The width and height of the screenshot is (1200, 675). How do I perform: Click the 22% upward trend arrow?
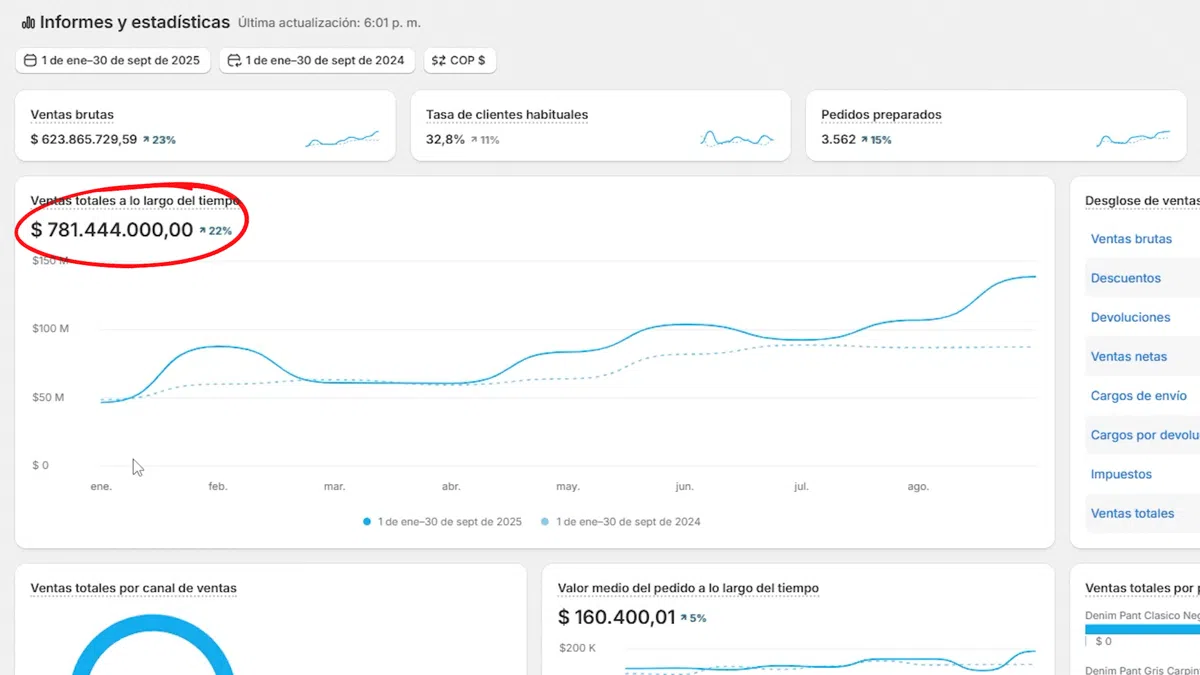click(x=203, y=231)
